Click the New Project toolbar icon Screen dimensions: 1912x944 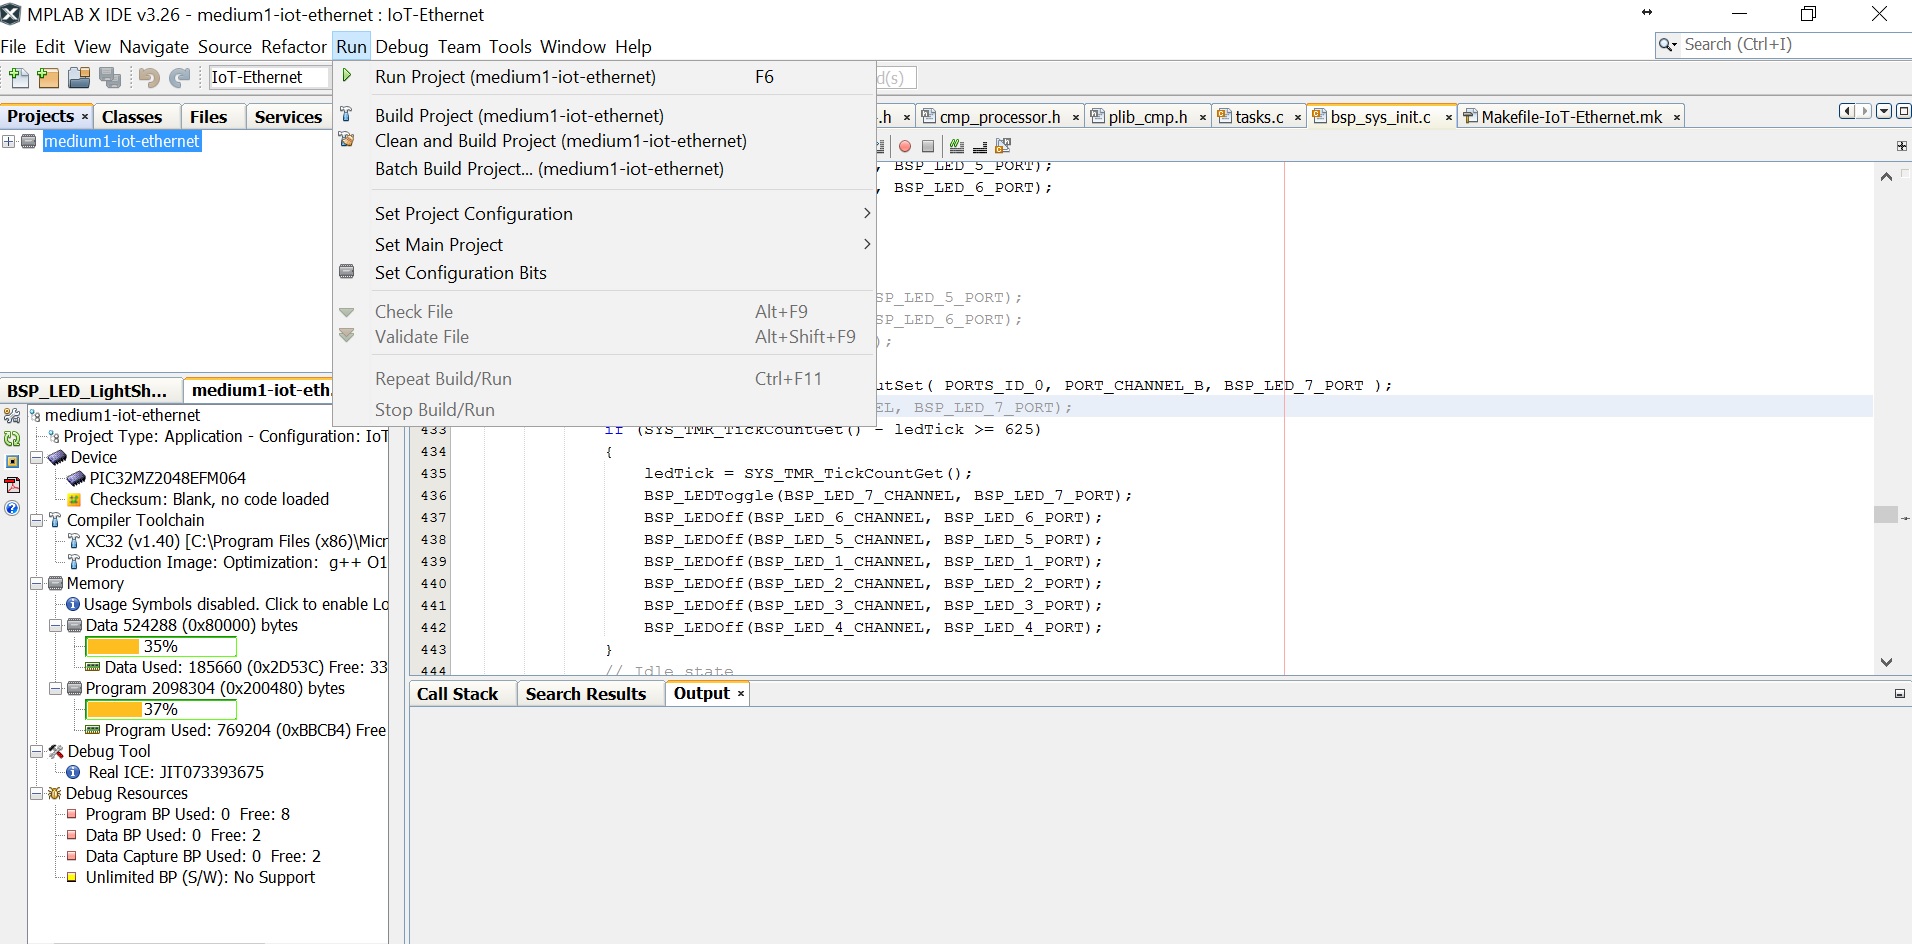point(47,78)
